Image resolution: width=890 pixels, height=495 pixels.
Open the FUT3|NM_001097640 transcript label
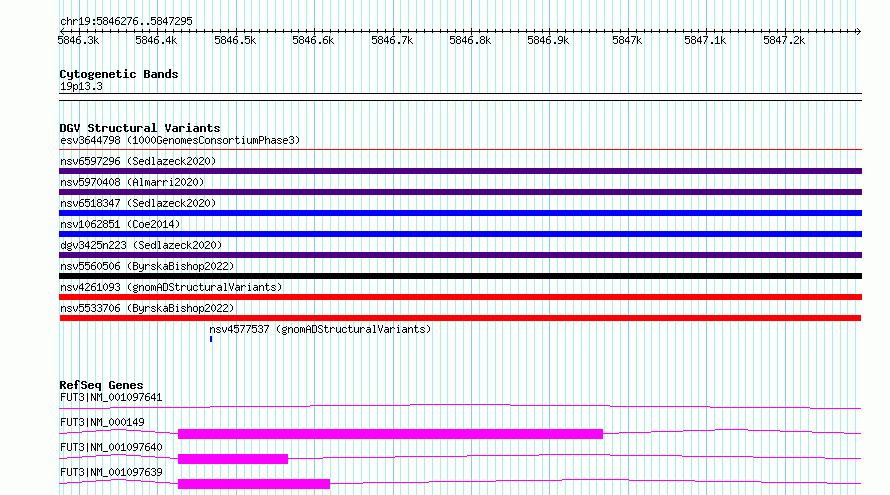111,447
